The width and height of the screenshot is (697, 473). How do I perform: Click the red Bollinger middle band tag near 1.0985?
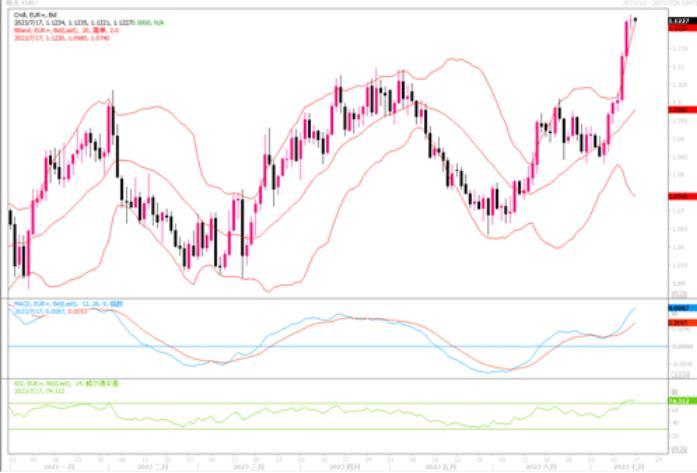point(682,109)
